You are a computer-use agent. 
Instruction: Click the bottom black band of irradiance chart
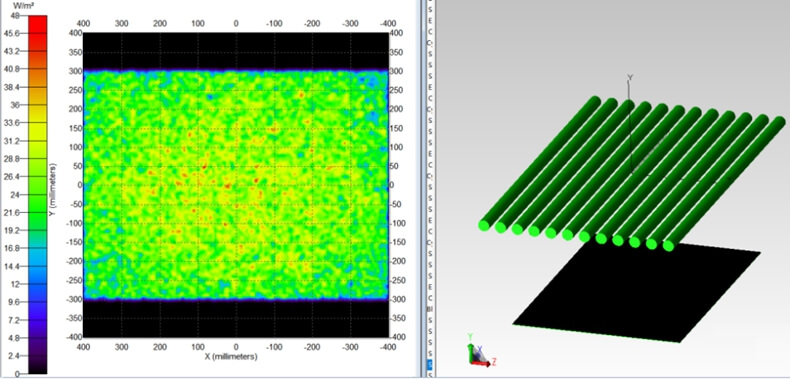pos(236,319)
